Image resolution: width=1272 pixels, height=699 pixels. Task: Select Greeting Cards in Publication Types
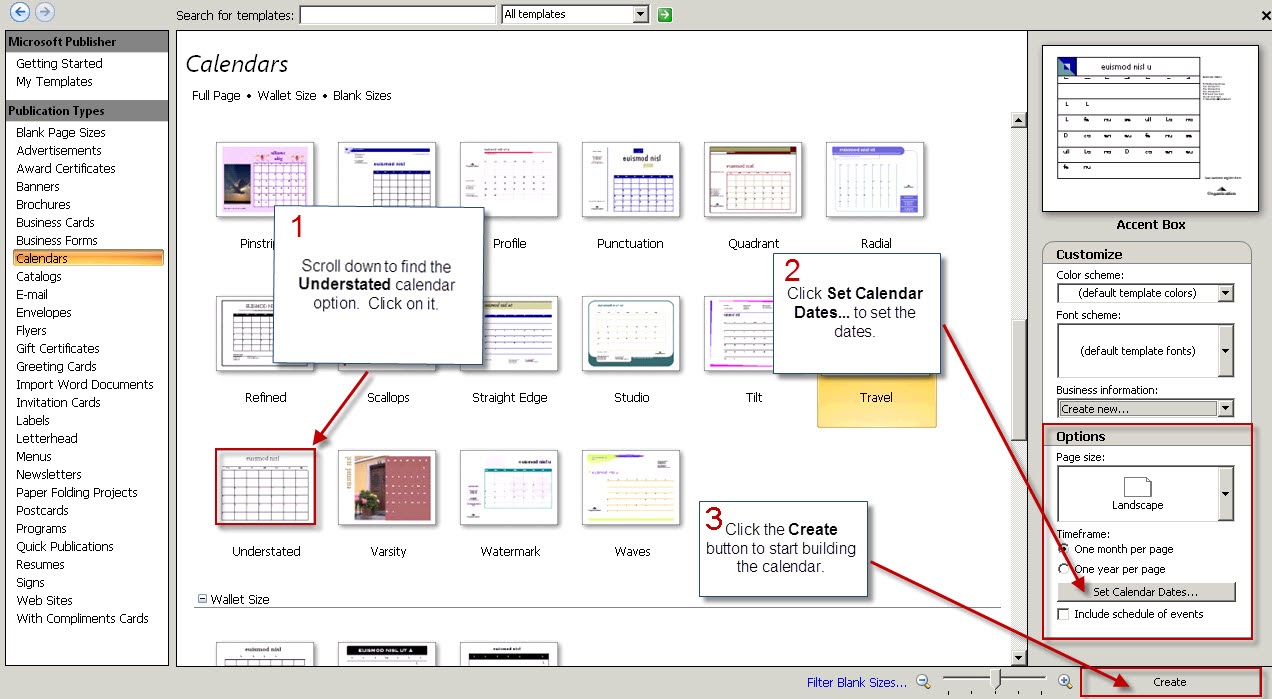55,366
